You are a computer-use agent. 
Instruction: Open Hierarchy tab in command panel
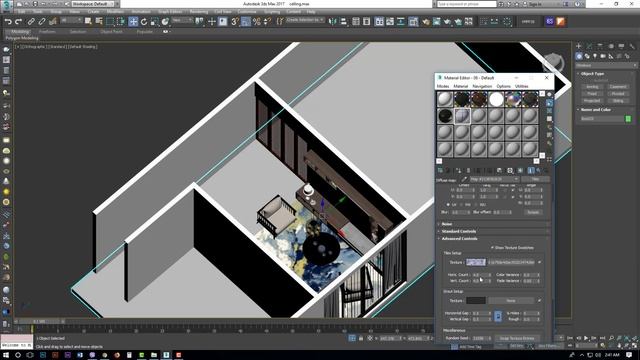point(600,47)
